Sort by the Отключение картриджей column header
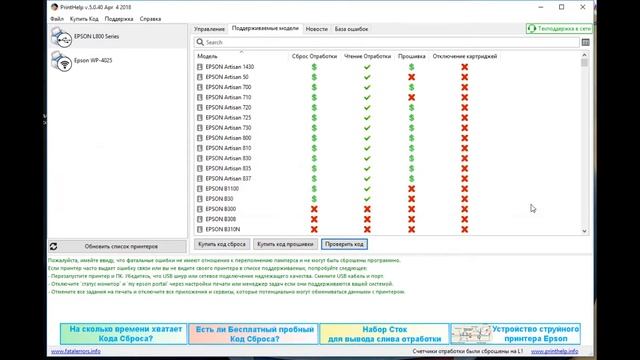Image resolution: width=640 pixels, height=360 pixels. (x=465, y=56)
